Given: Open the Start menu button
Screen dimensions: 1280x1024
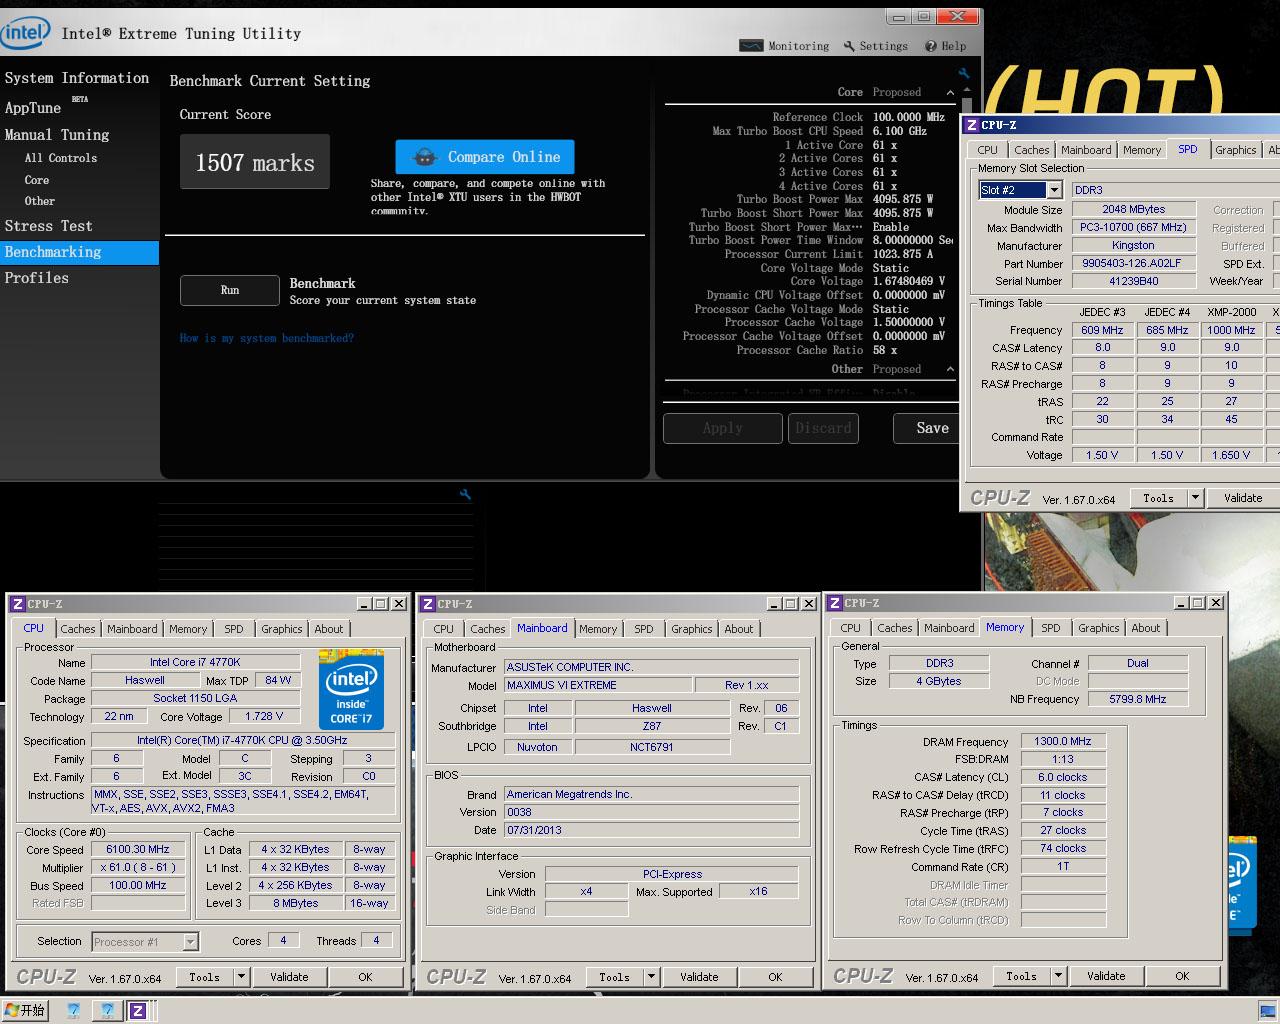Looking at the screenshot, I should click(x=24, y=1011).
